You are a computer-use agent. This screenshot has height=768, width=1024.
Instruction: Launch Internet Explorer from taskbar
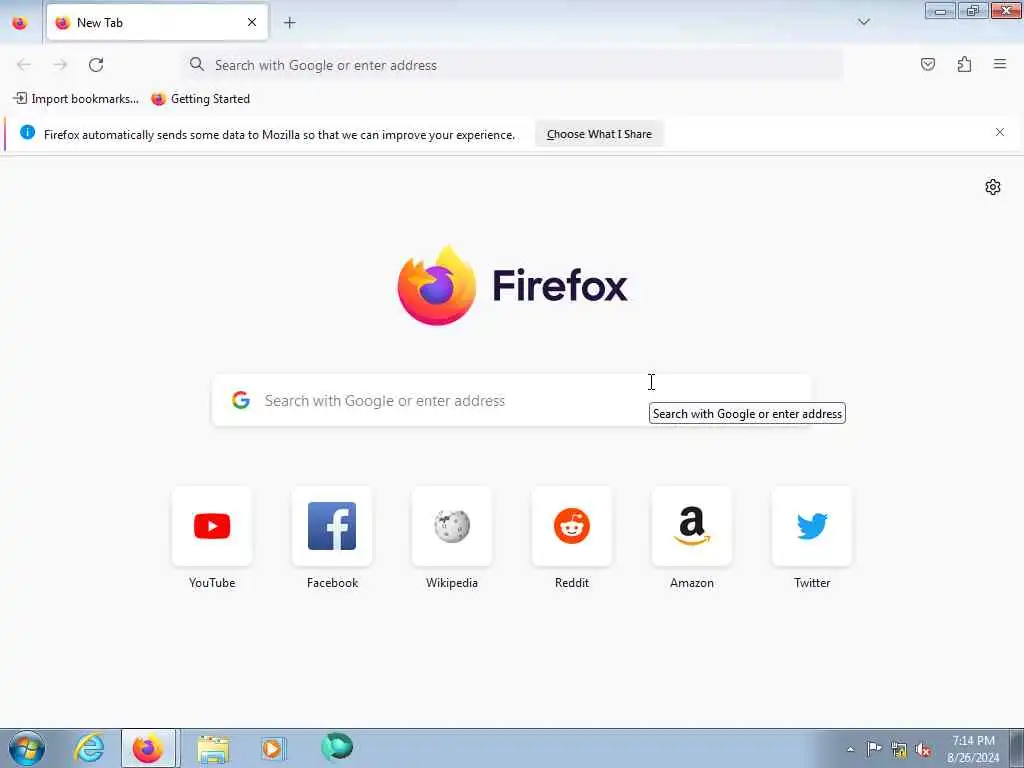coord(89,748)
